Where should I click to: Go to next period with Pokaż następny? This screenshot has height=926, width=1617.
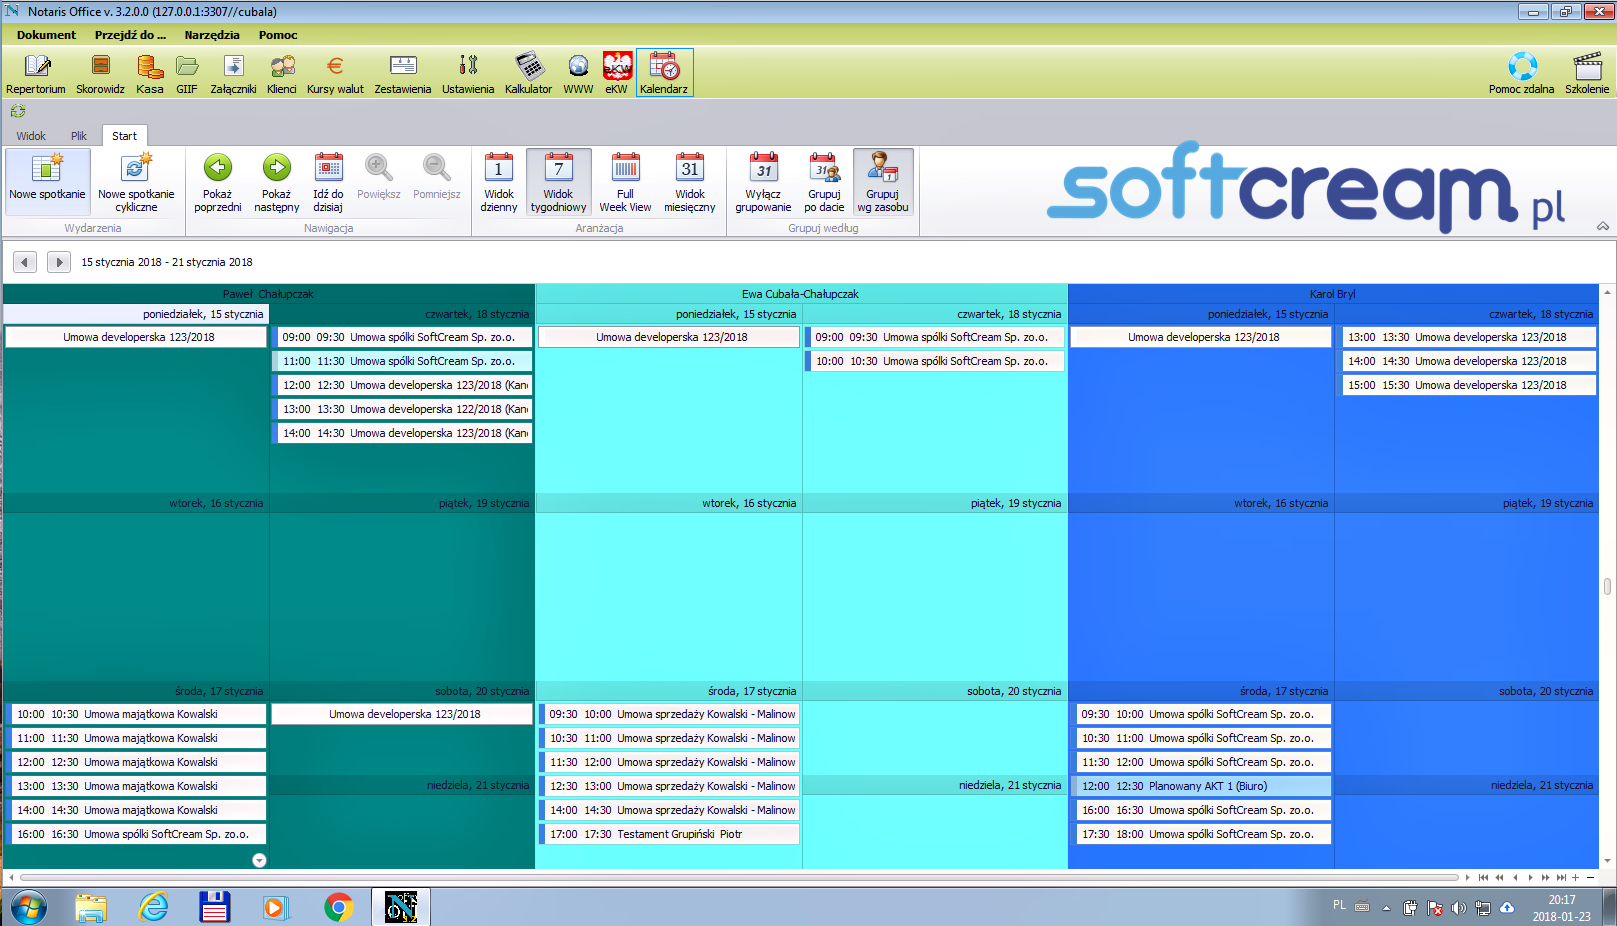point(277,182)
